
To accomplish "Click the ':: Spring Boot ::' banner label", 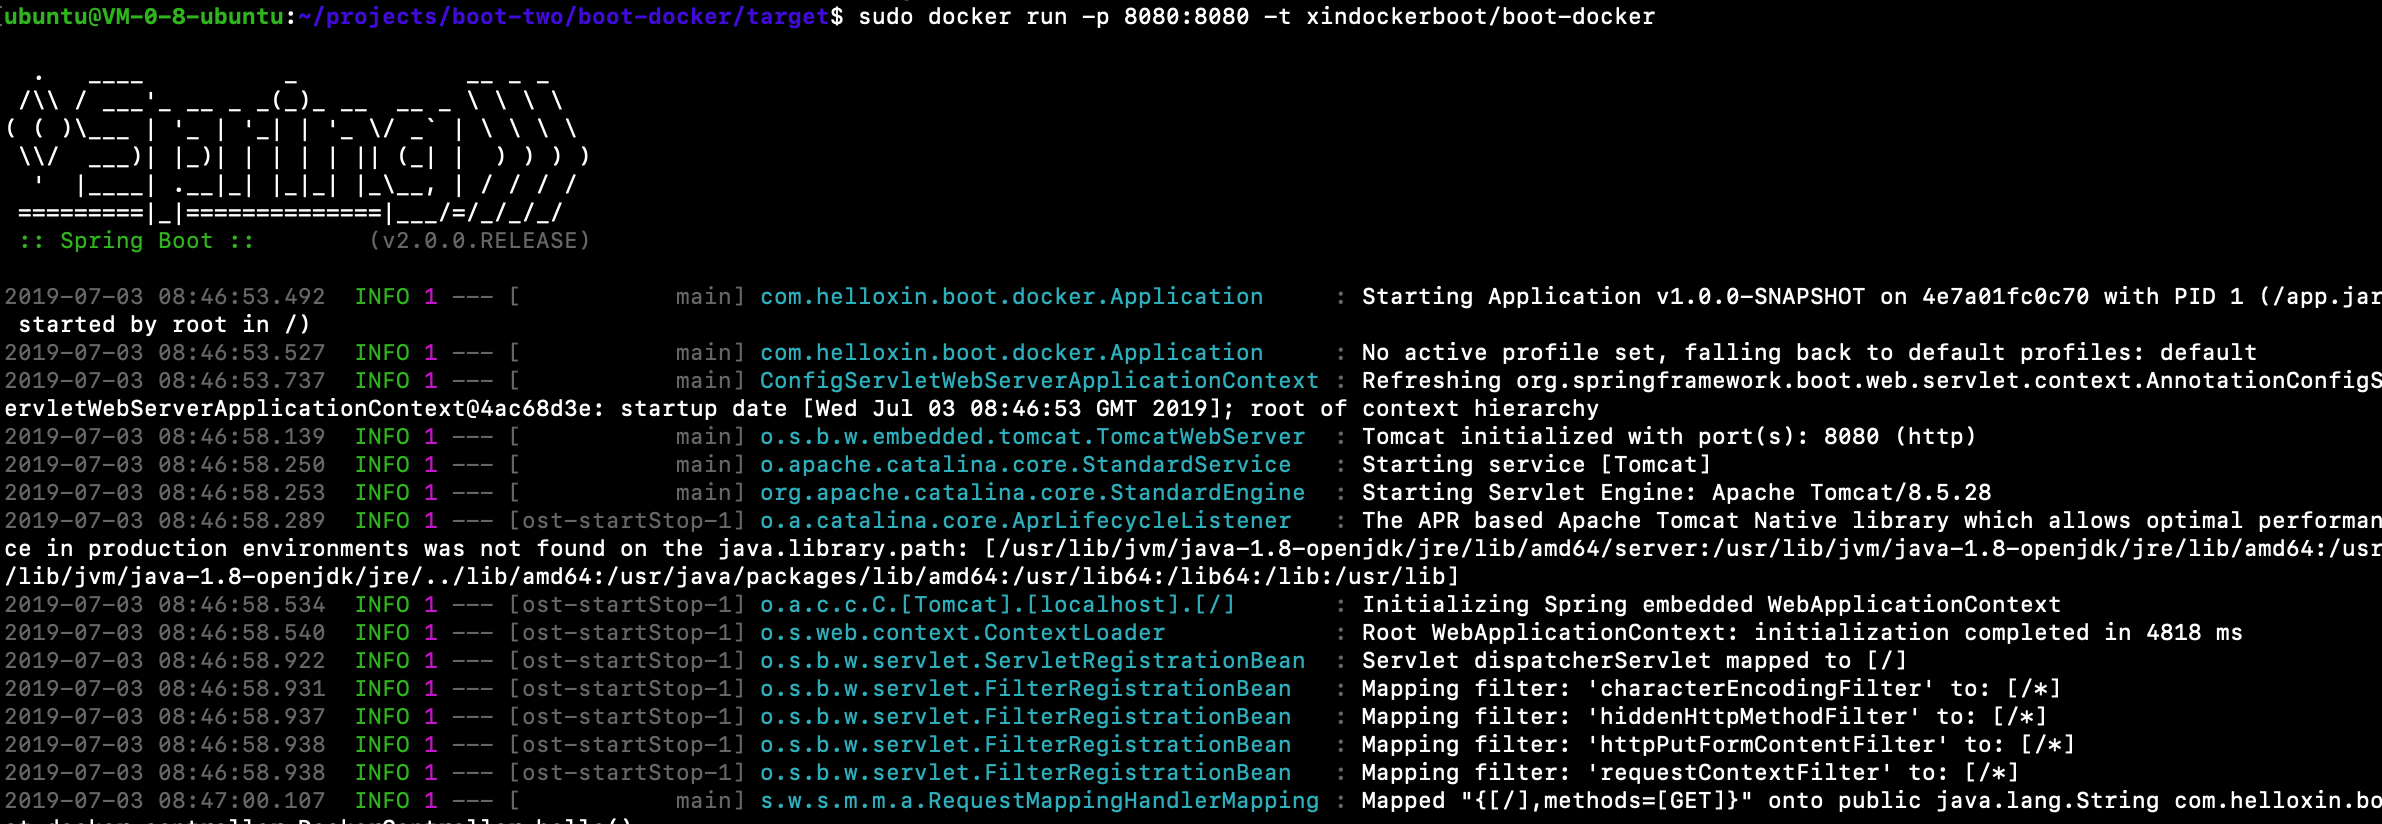I will (137, 241).
